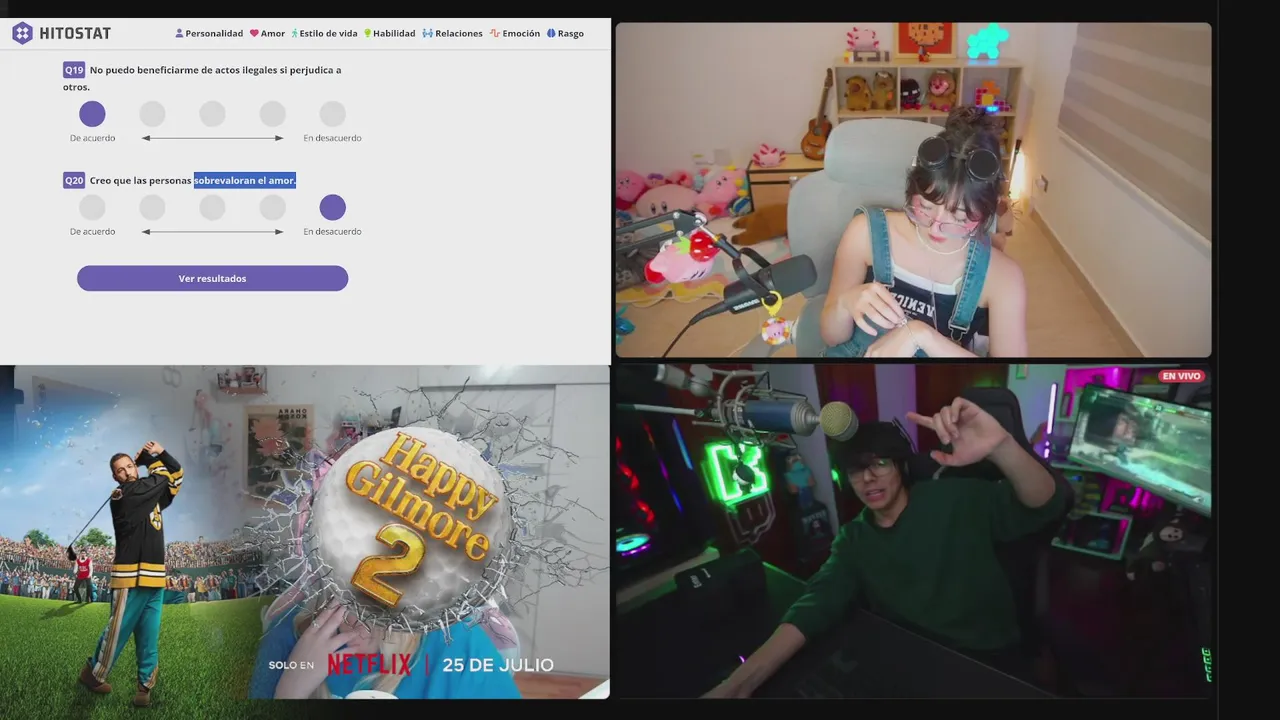Open the Rasgo menu item
1280x720 pixels.
(x=565, y=33)
